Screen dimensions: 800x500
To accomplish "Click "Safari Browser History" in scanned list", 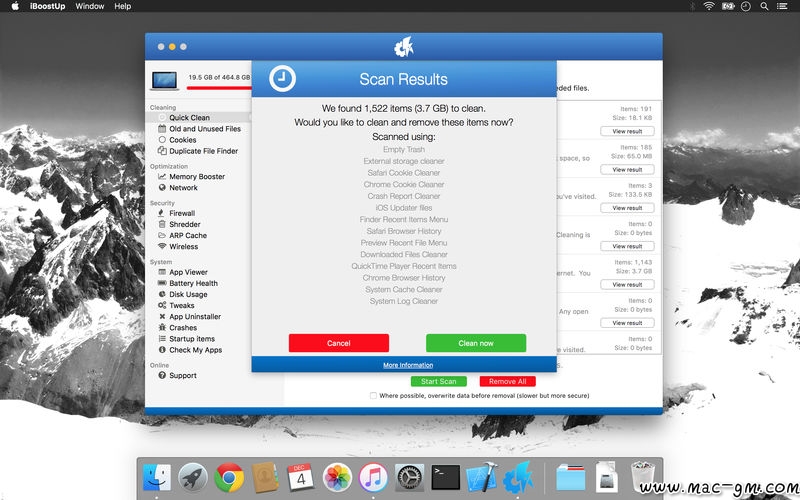I will pos(404,231).
